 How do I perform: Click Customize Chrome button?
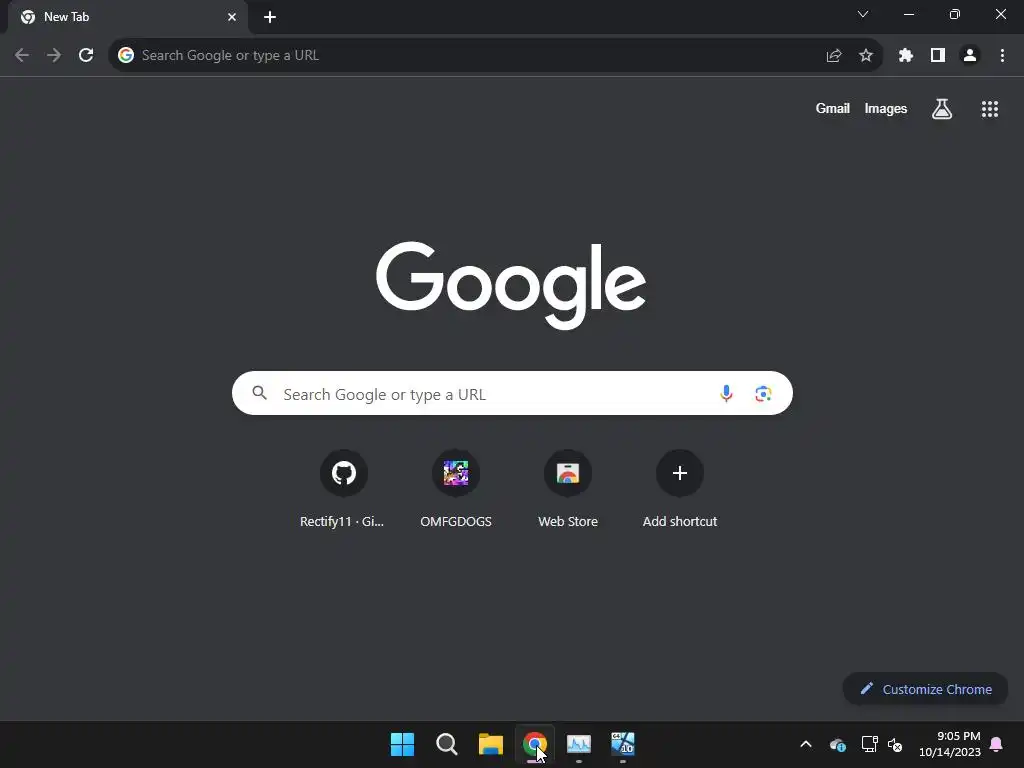pos(925,689)
